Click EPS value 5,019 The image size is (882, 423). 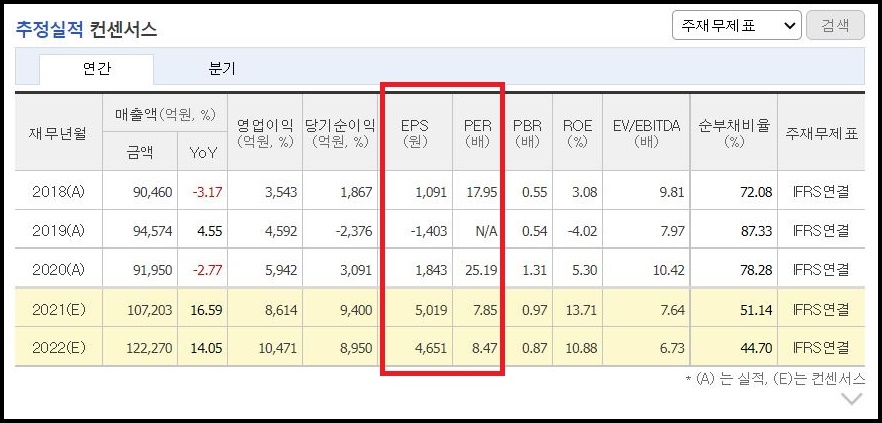[431, 310]
